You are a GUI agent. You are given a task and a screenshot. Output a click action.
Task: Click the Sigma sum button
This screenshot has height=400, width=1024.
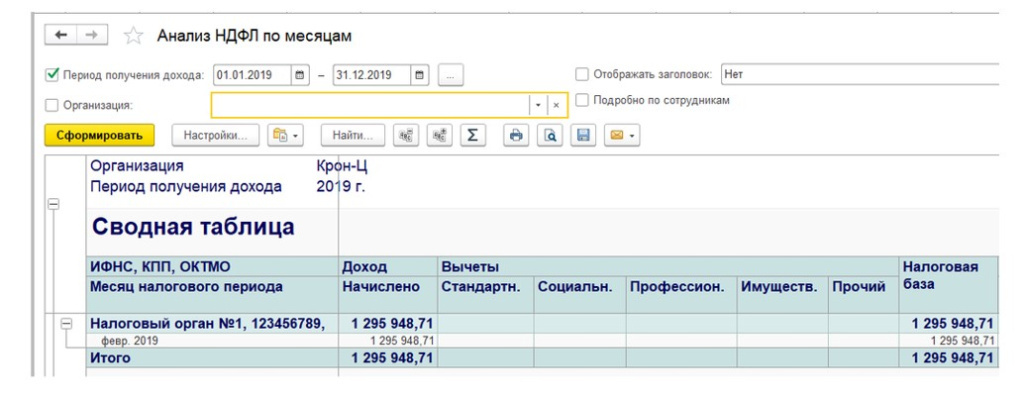(x=473, y=135)
